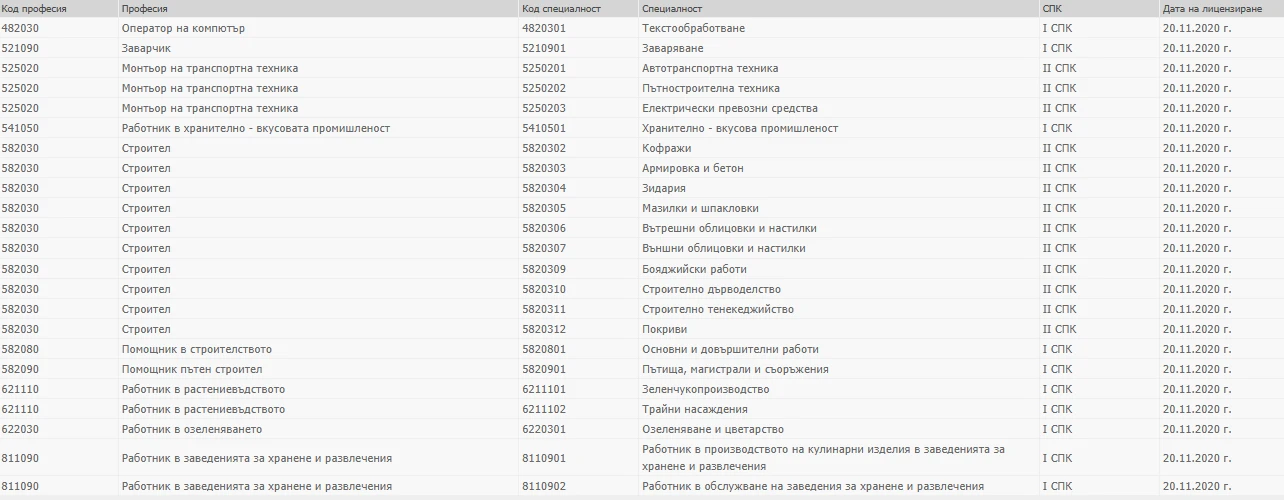The height and width of the screenshot is (500, 1284).
Task: Click specialty code 5250202 cell
Action: [x=544, y=88]
